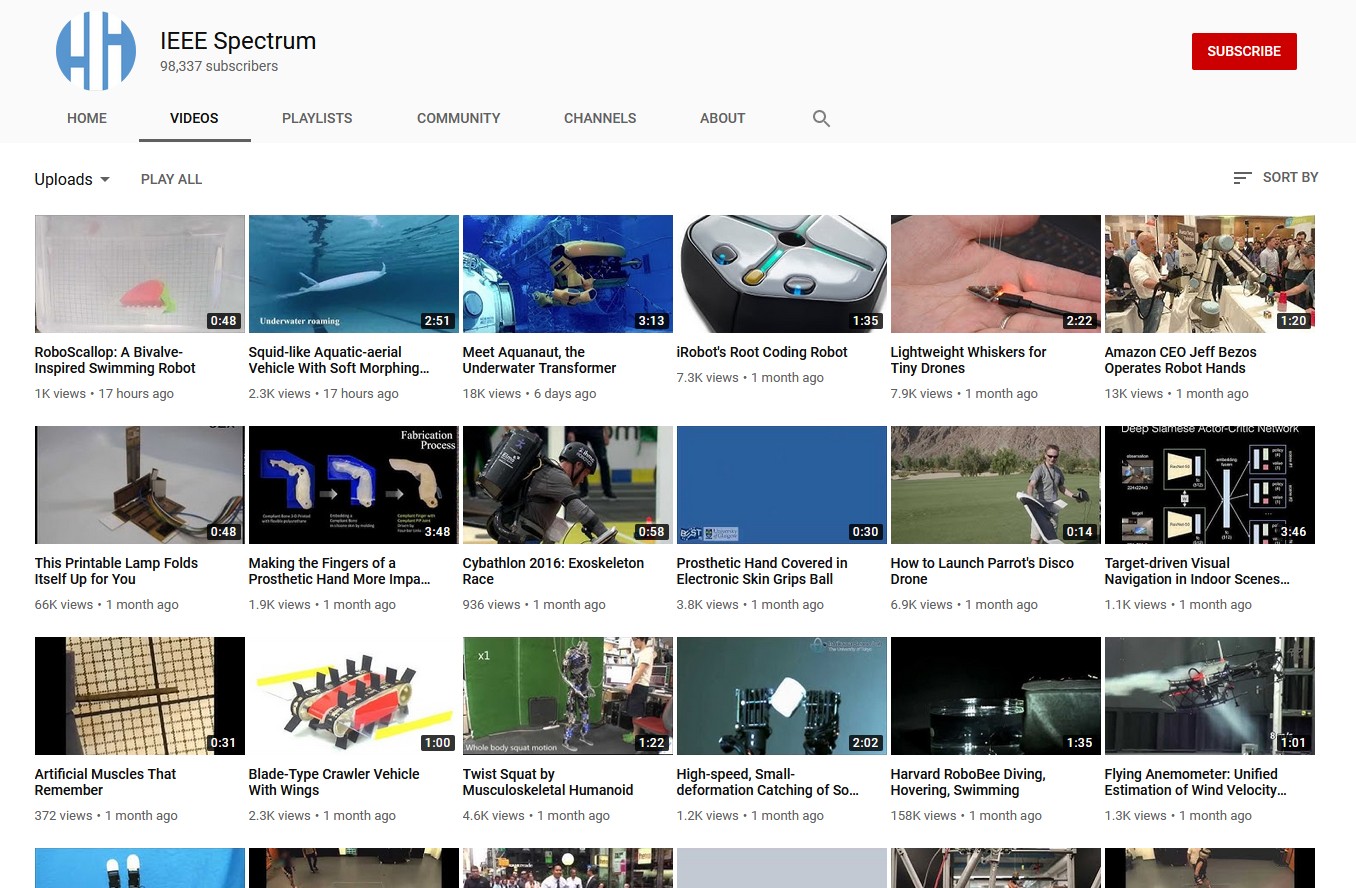Open the HOME tab
The width and height of the screenshot is (1356, 888).
(87, 118)
